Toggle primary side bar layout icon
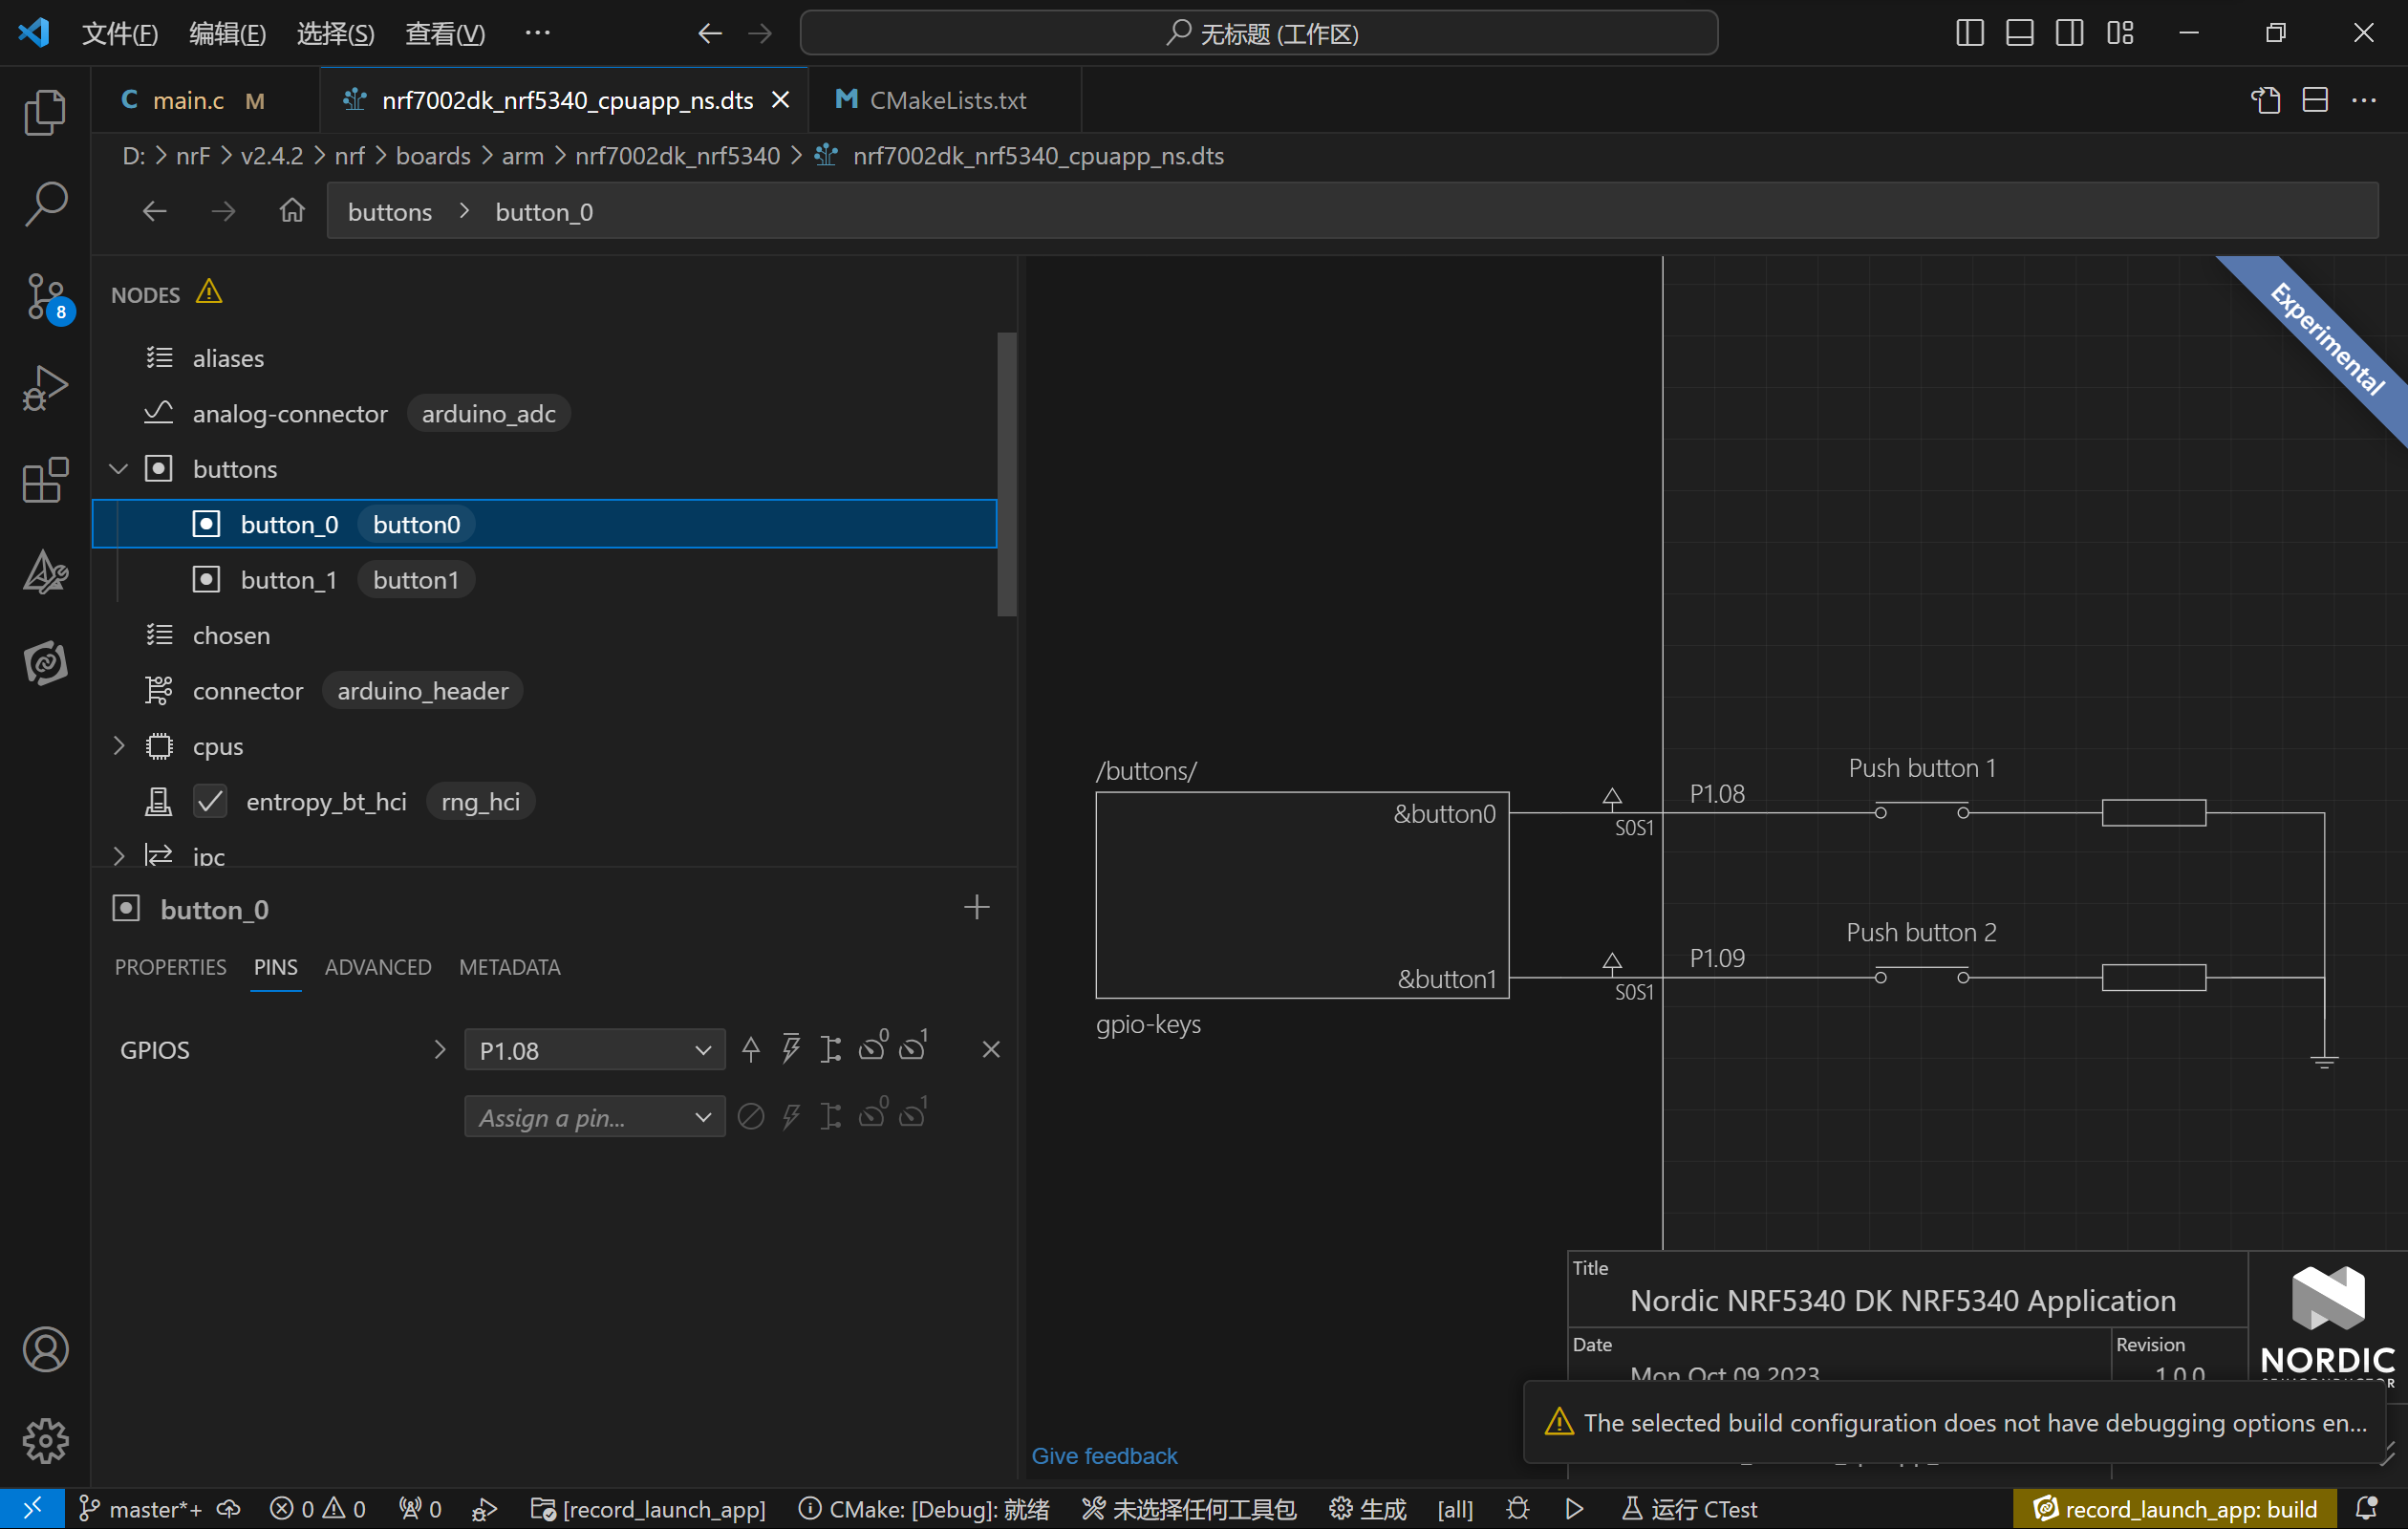2408x1529 pixels. 1970,33
